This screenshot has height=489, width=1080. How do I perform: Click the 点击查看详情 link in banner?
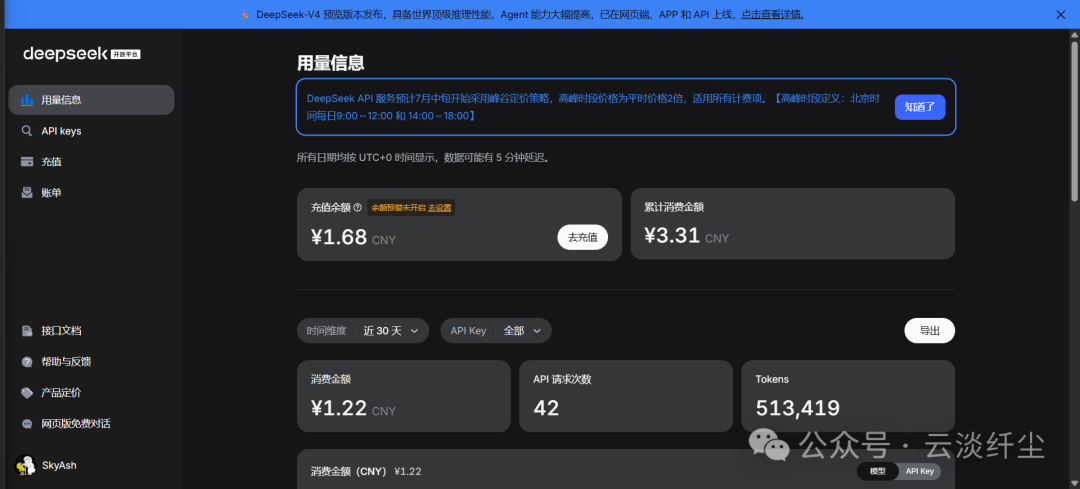[771, 14]
